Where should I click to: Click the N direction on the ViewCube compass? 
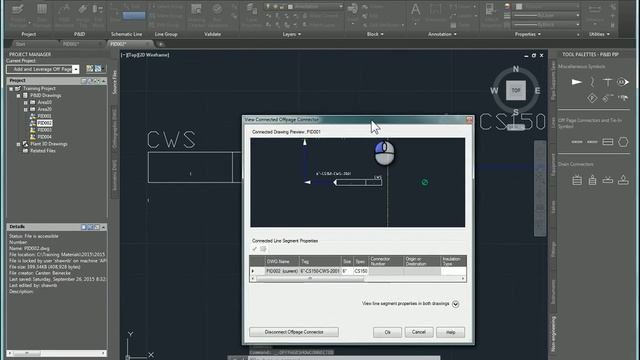[516, 69]
